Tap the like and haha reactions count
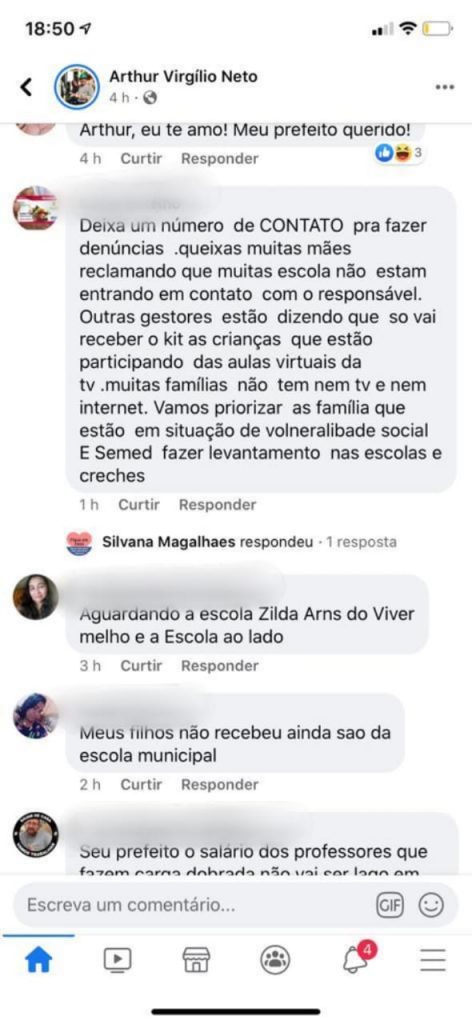The width and height of the screenshot is (472, 1024). click(400, 153)
